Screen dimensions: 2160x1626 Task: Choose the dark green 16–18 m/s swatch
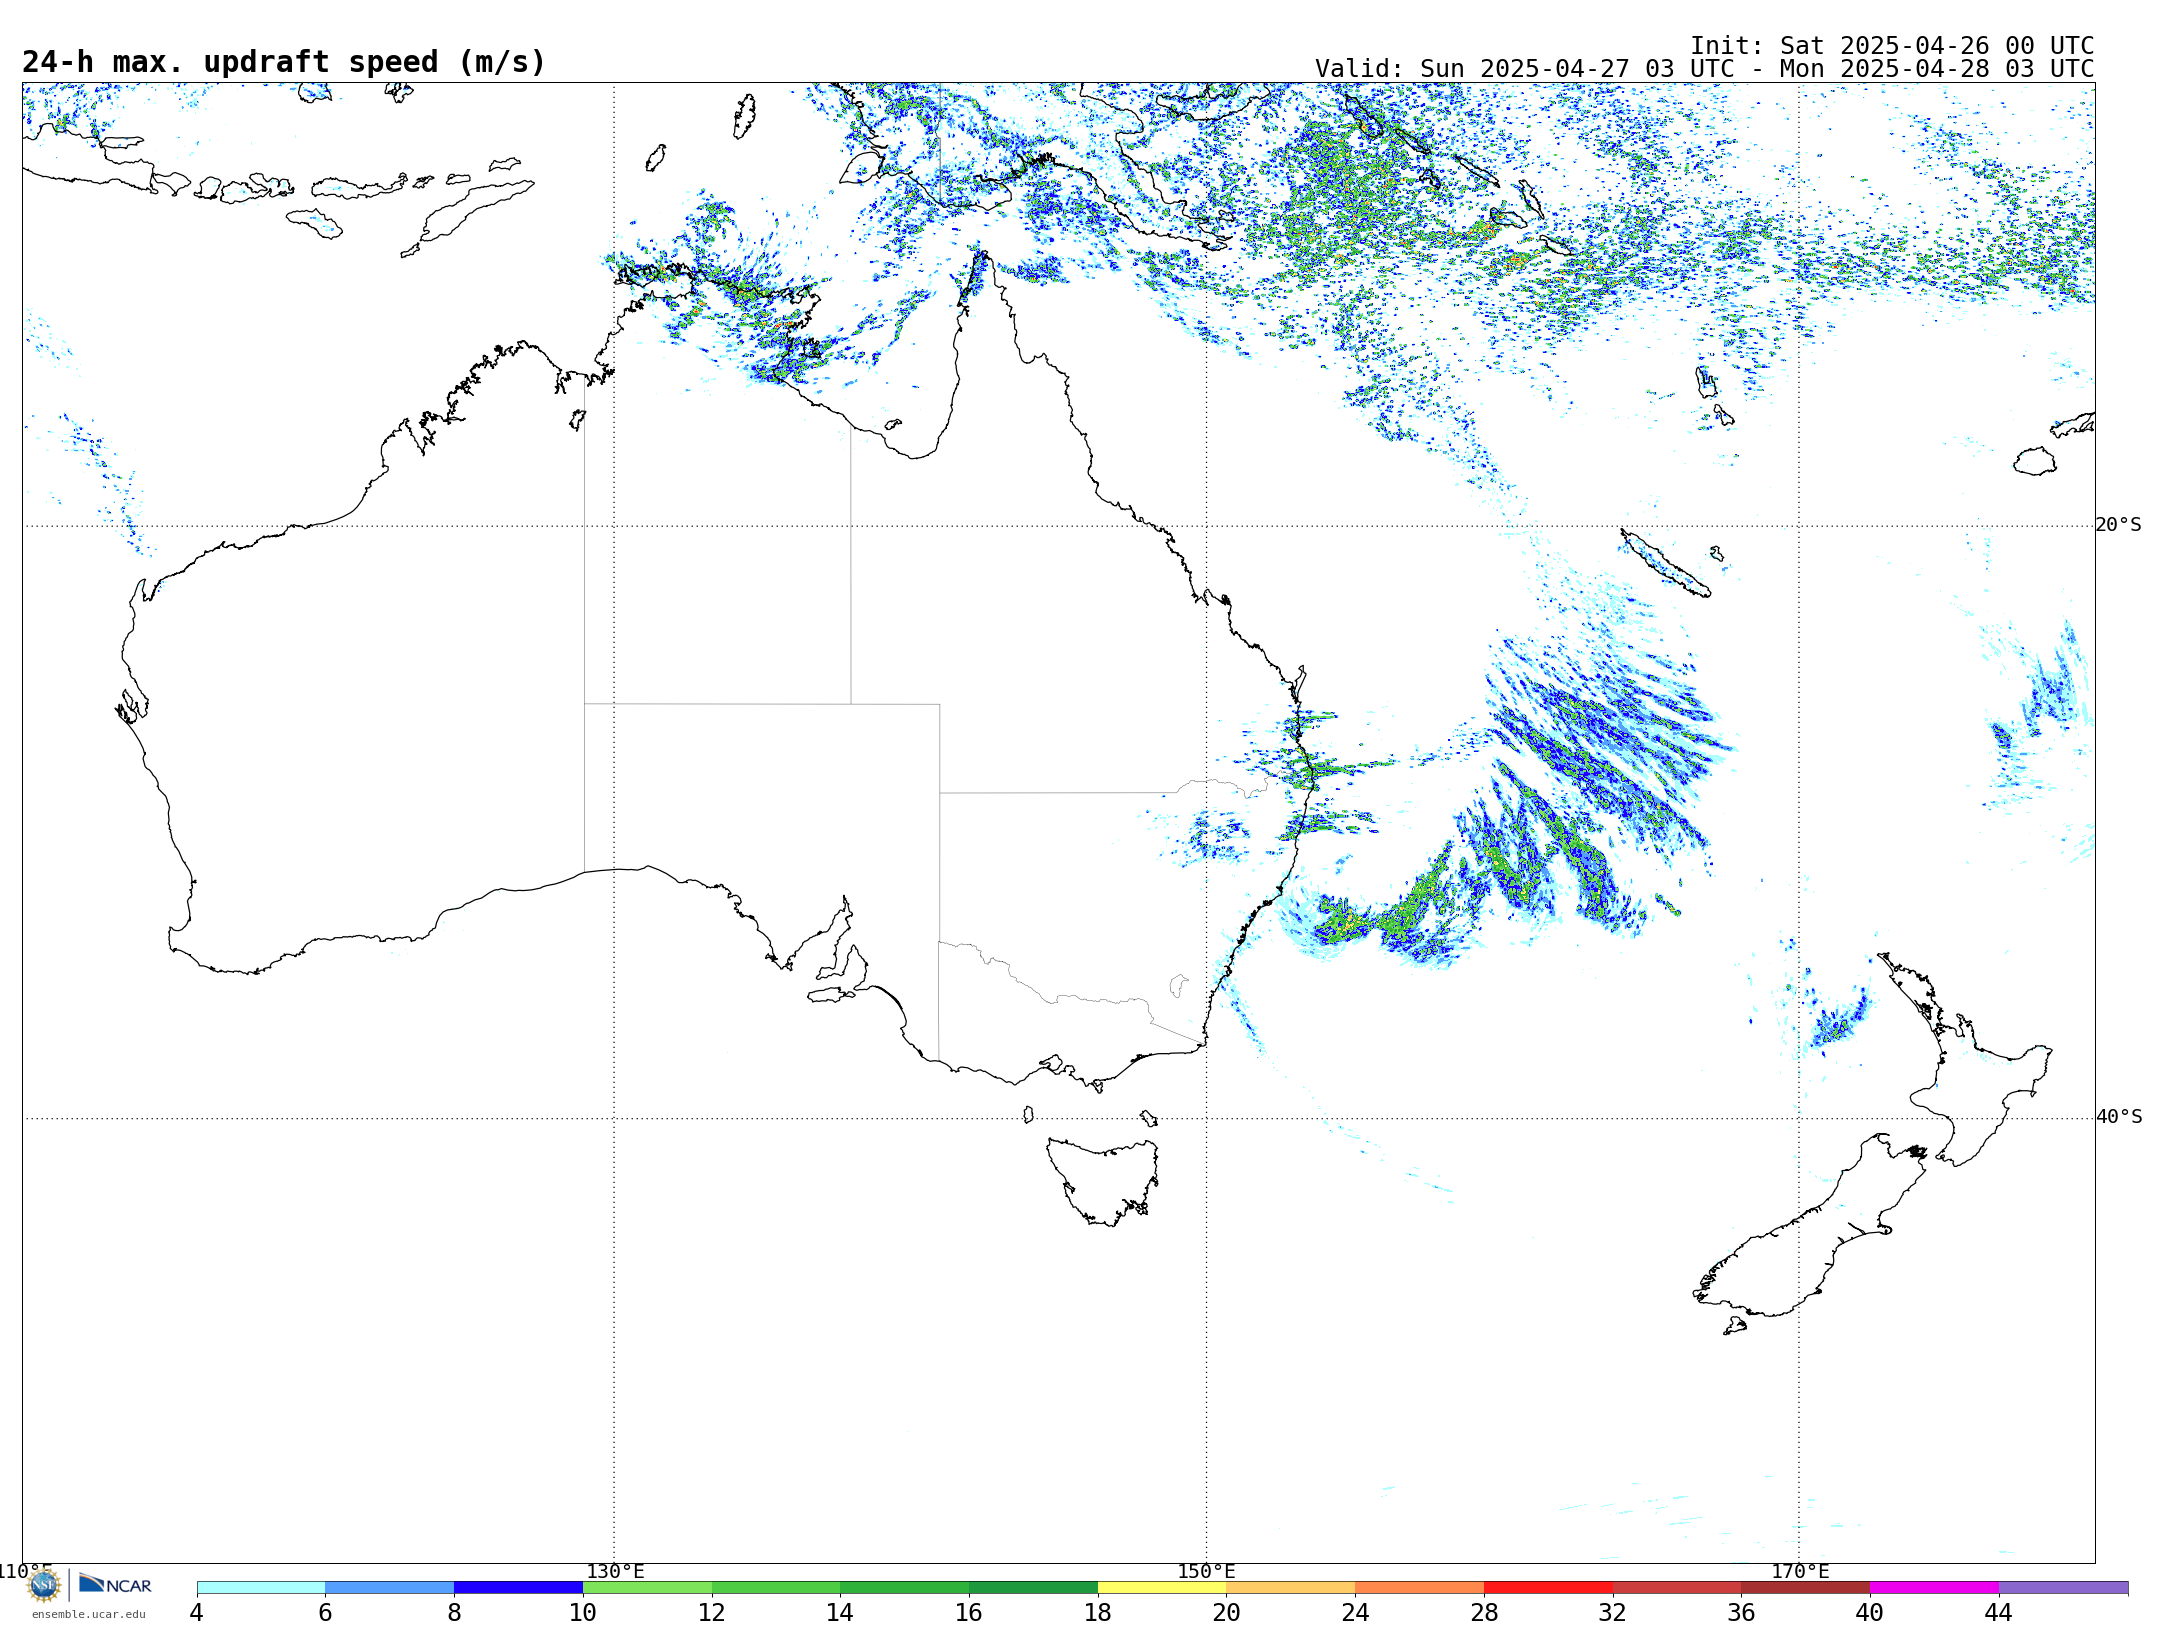[x=1033, y=1588]
